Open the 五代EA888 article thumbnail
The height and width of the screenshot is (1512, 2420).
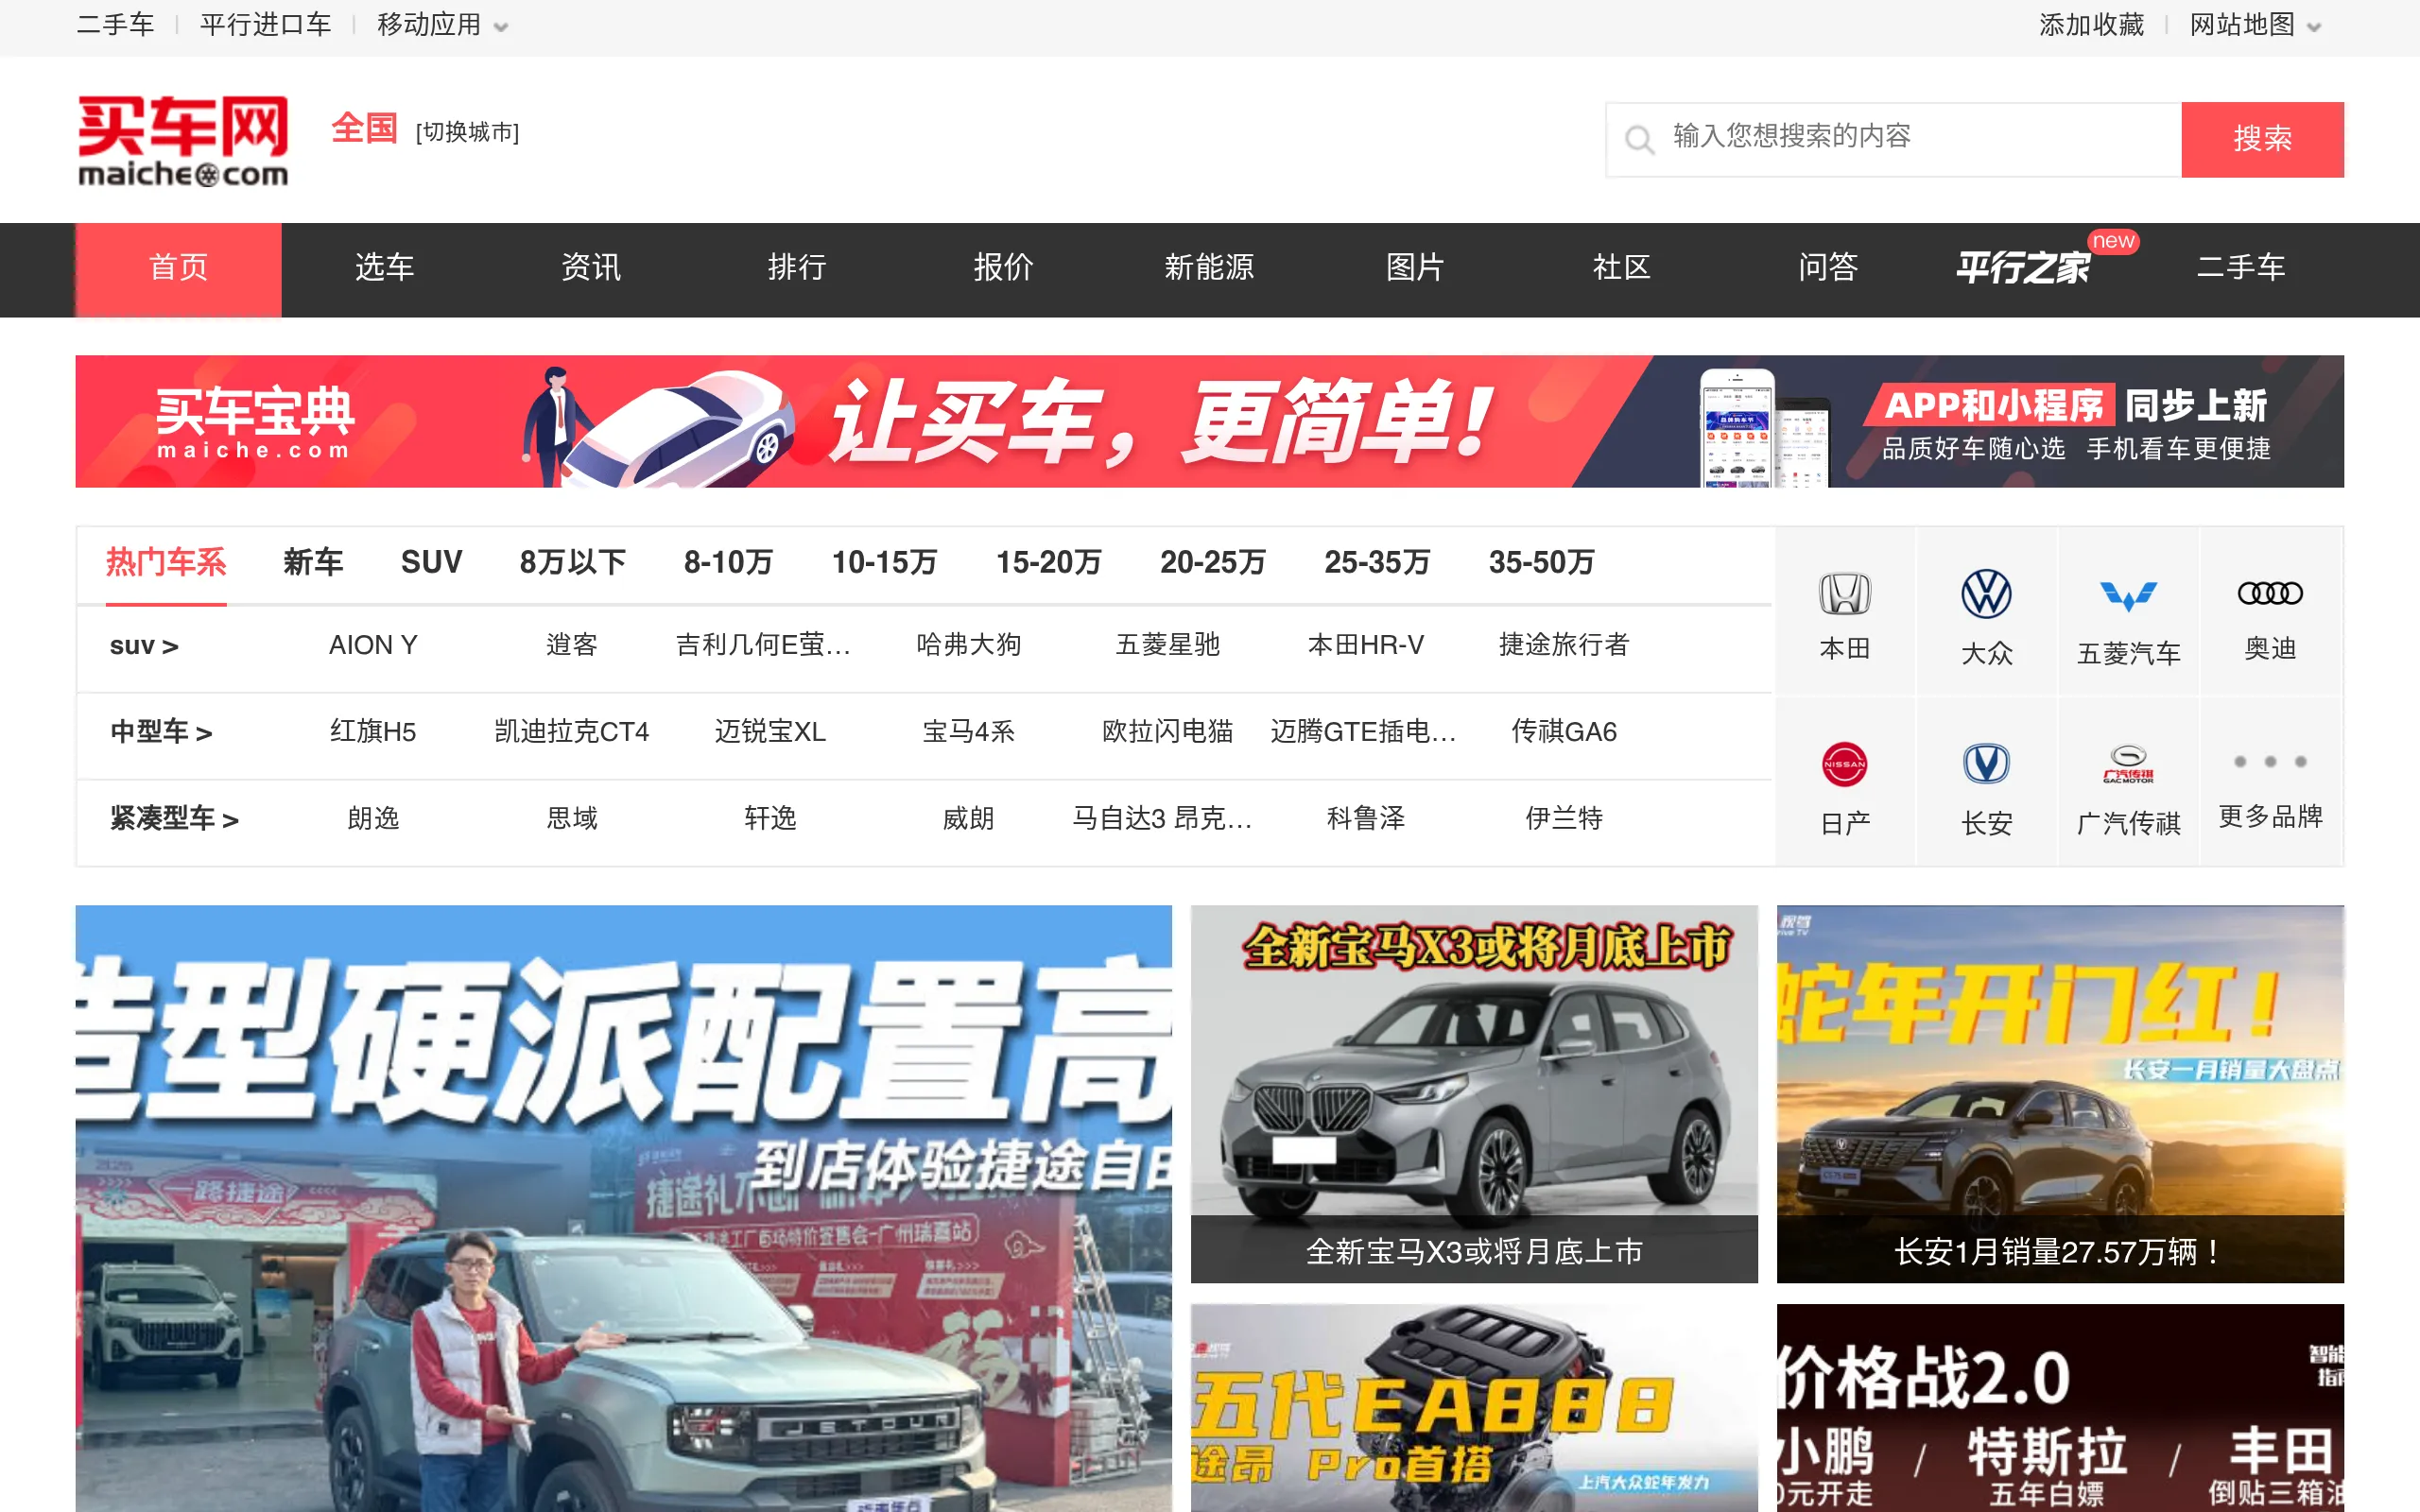click(x=1474, y=1408)
